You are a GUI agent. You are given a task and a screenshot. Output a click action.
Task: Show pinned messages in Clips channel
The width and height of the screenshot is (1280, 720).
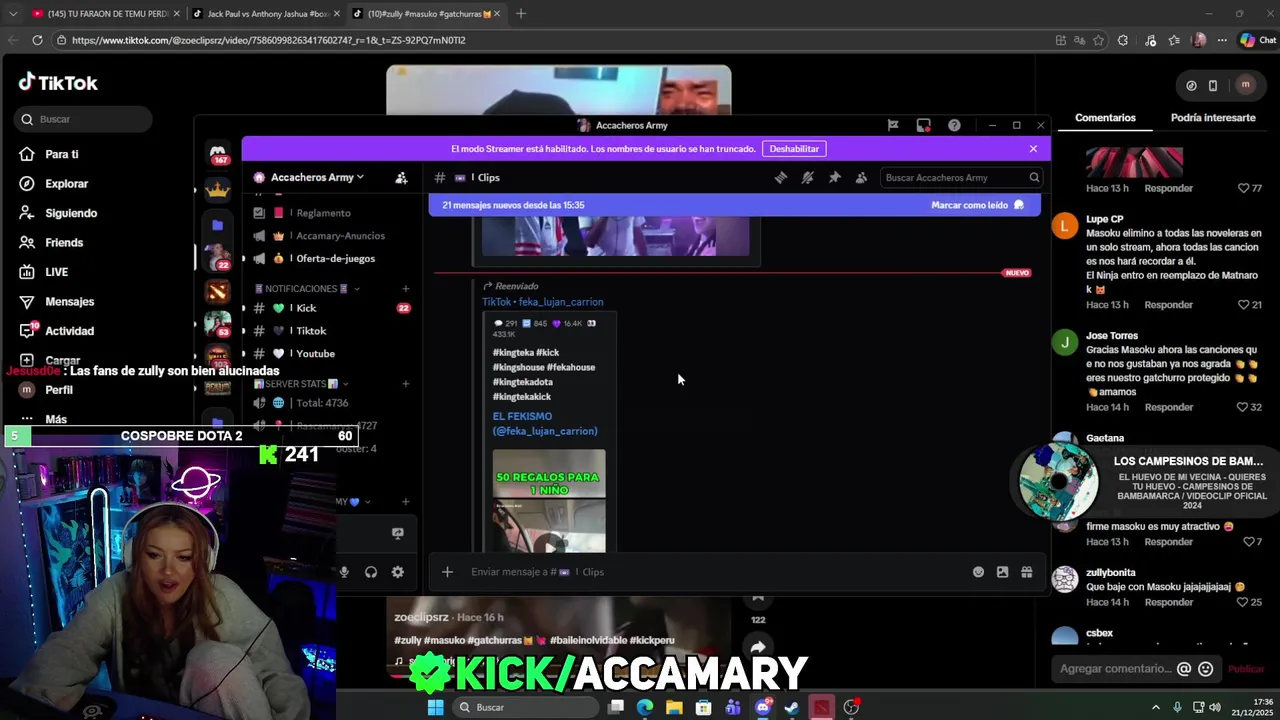835,177
